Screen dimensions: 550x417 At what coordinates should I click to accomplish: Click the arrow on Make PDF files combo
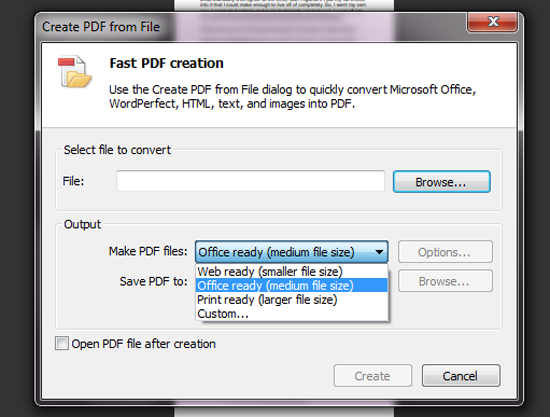pos(379,252)
